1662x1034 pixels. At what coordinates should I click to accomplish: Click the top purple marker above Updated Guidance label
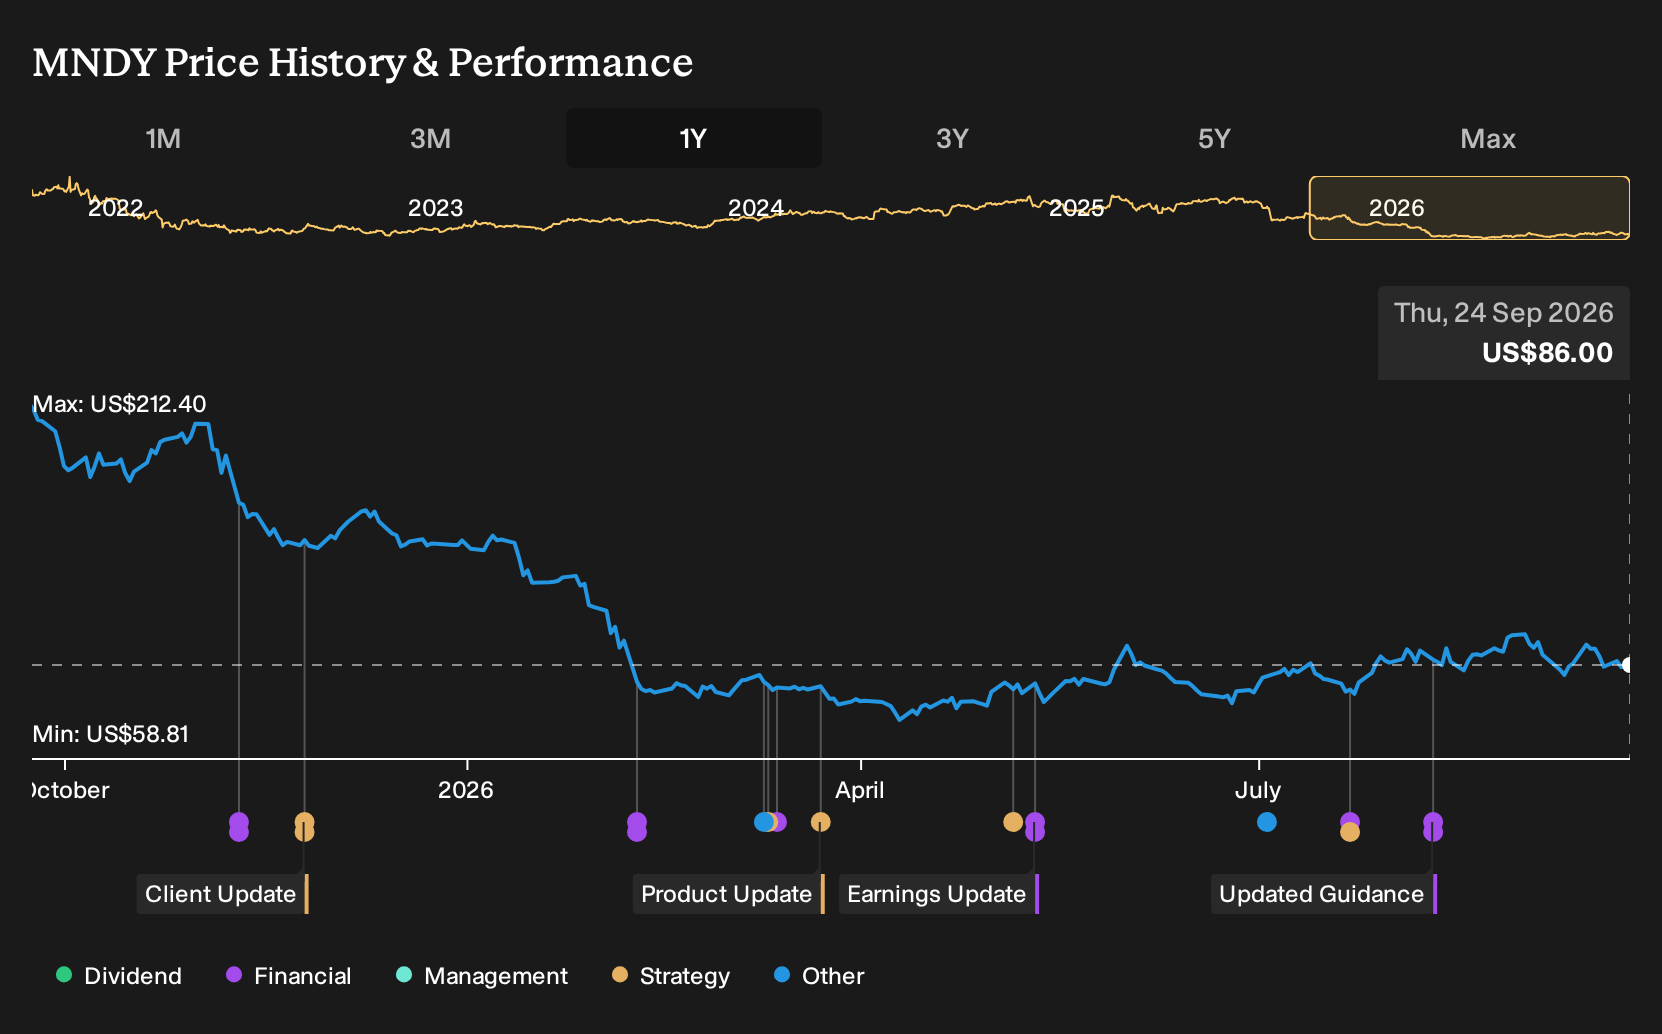point(1433,822)
